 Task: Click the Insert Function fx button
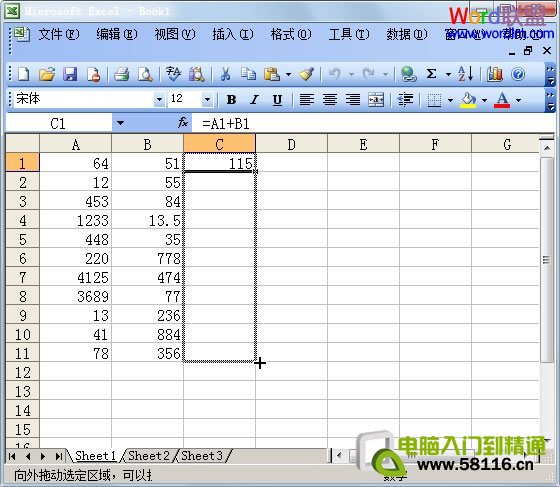pos(183,123)
